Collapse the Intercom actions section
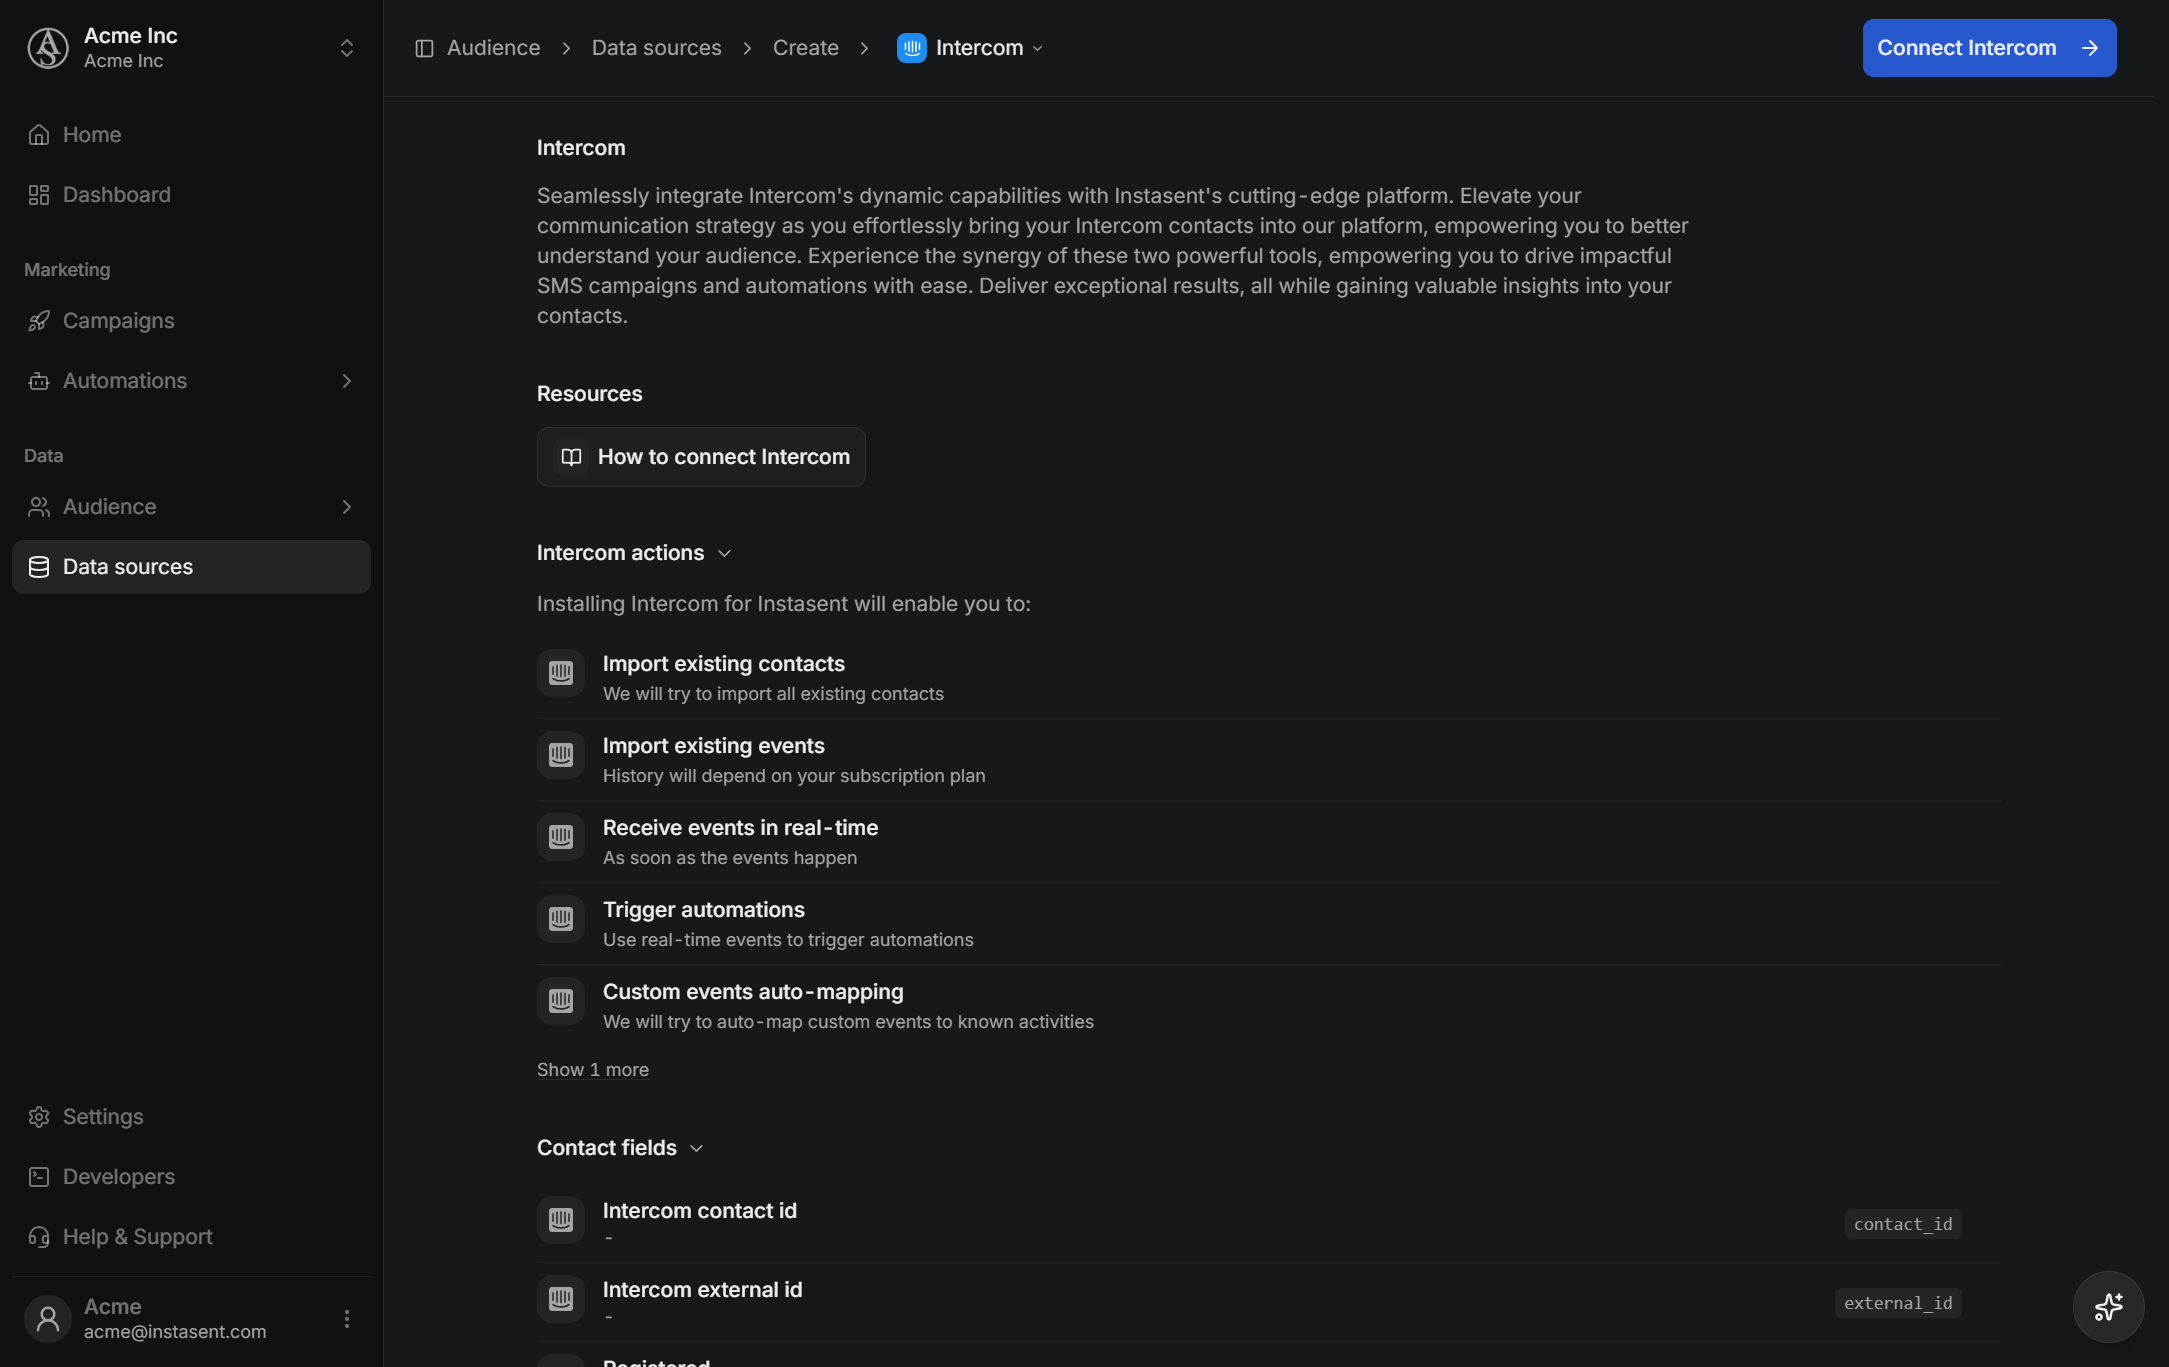The height and width of the screenshot is (1367, 2169). [x=634, y=552]
